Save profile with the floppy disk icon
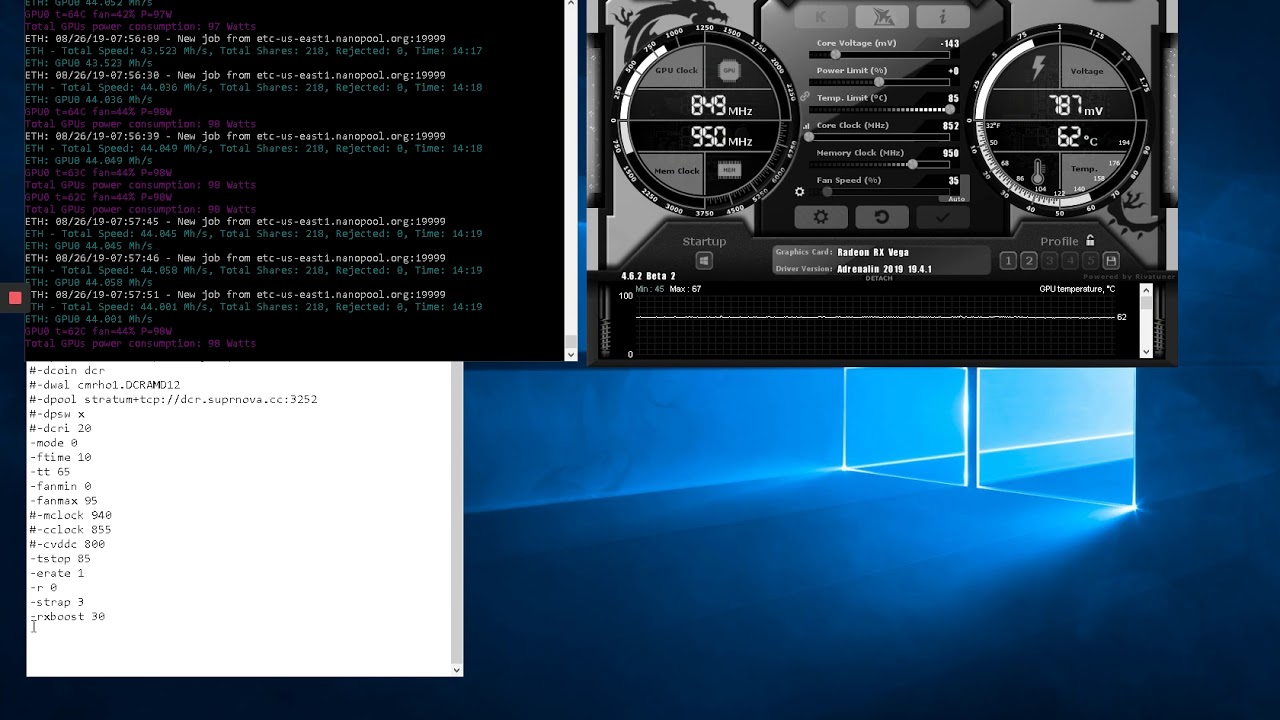 coord(1111,261)
